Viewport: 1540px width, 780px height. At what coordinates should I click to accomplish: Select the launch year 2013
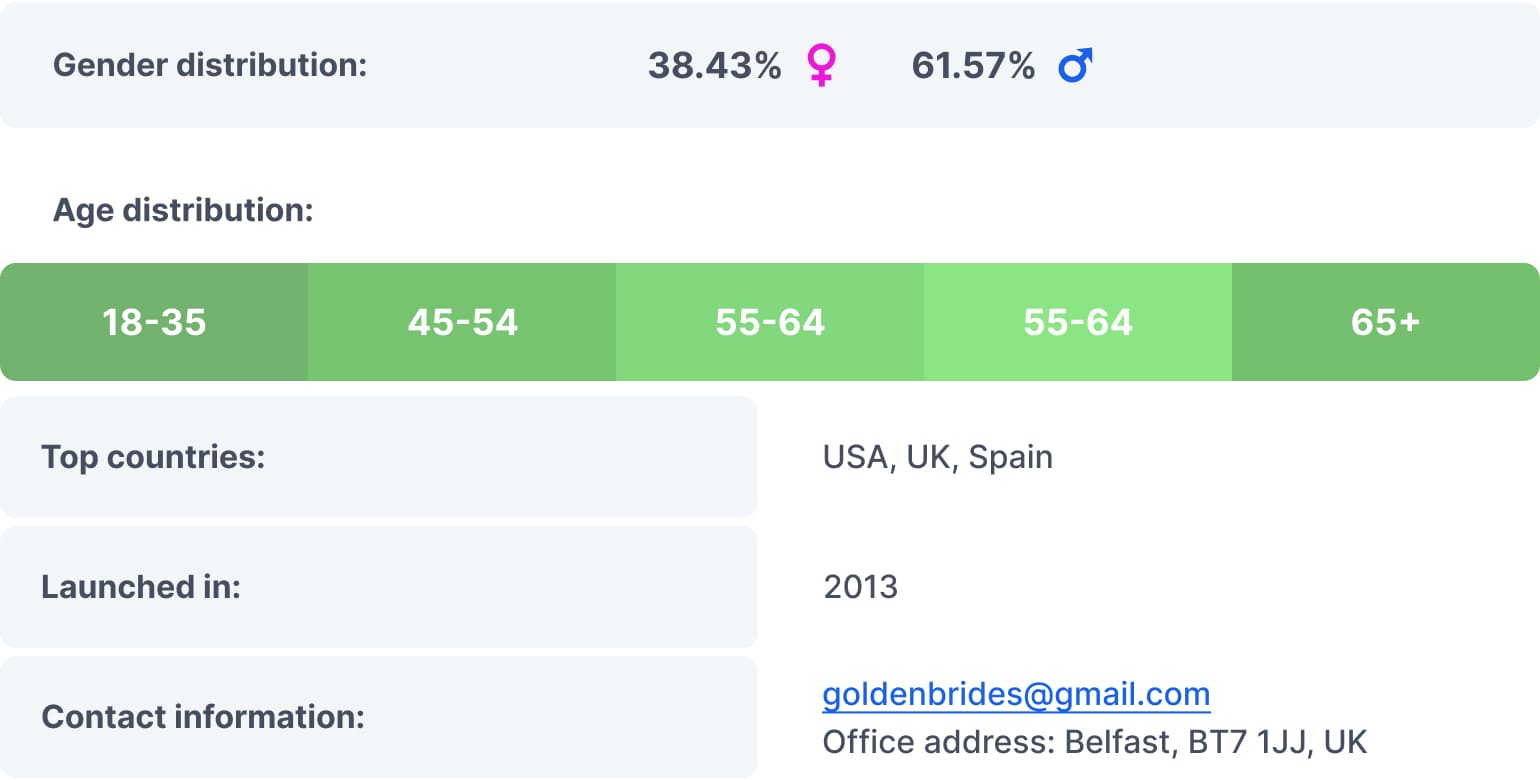pos(860,587)
